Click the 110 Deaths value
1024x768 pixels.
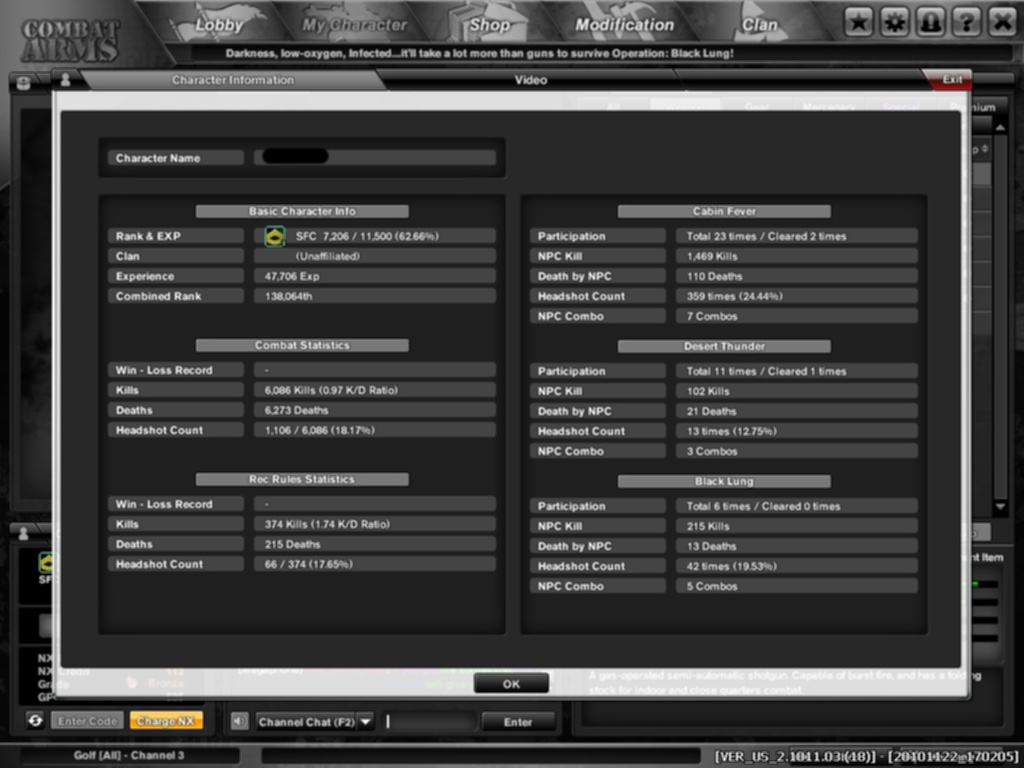coord(714,276)
